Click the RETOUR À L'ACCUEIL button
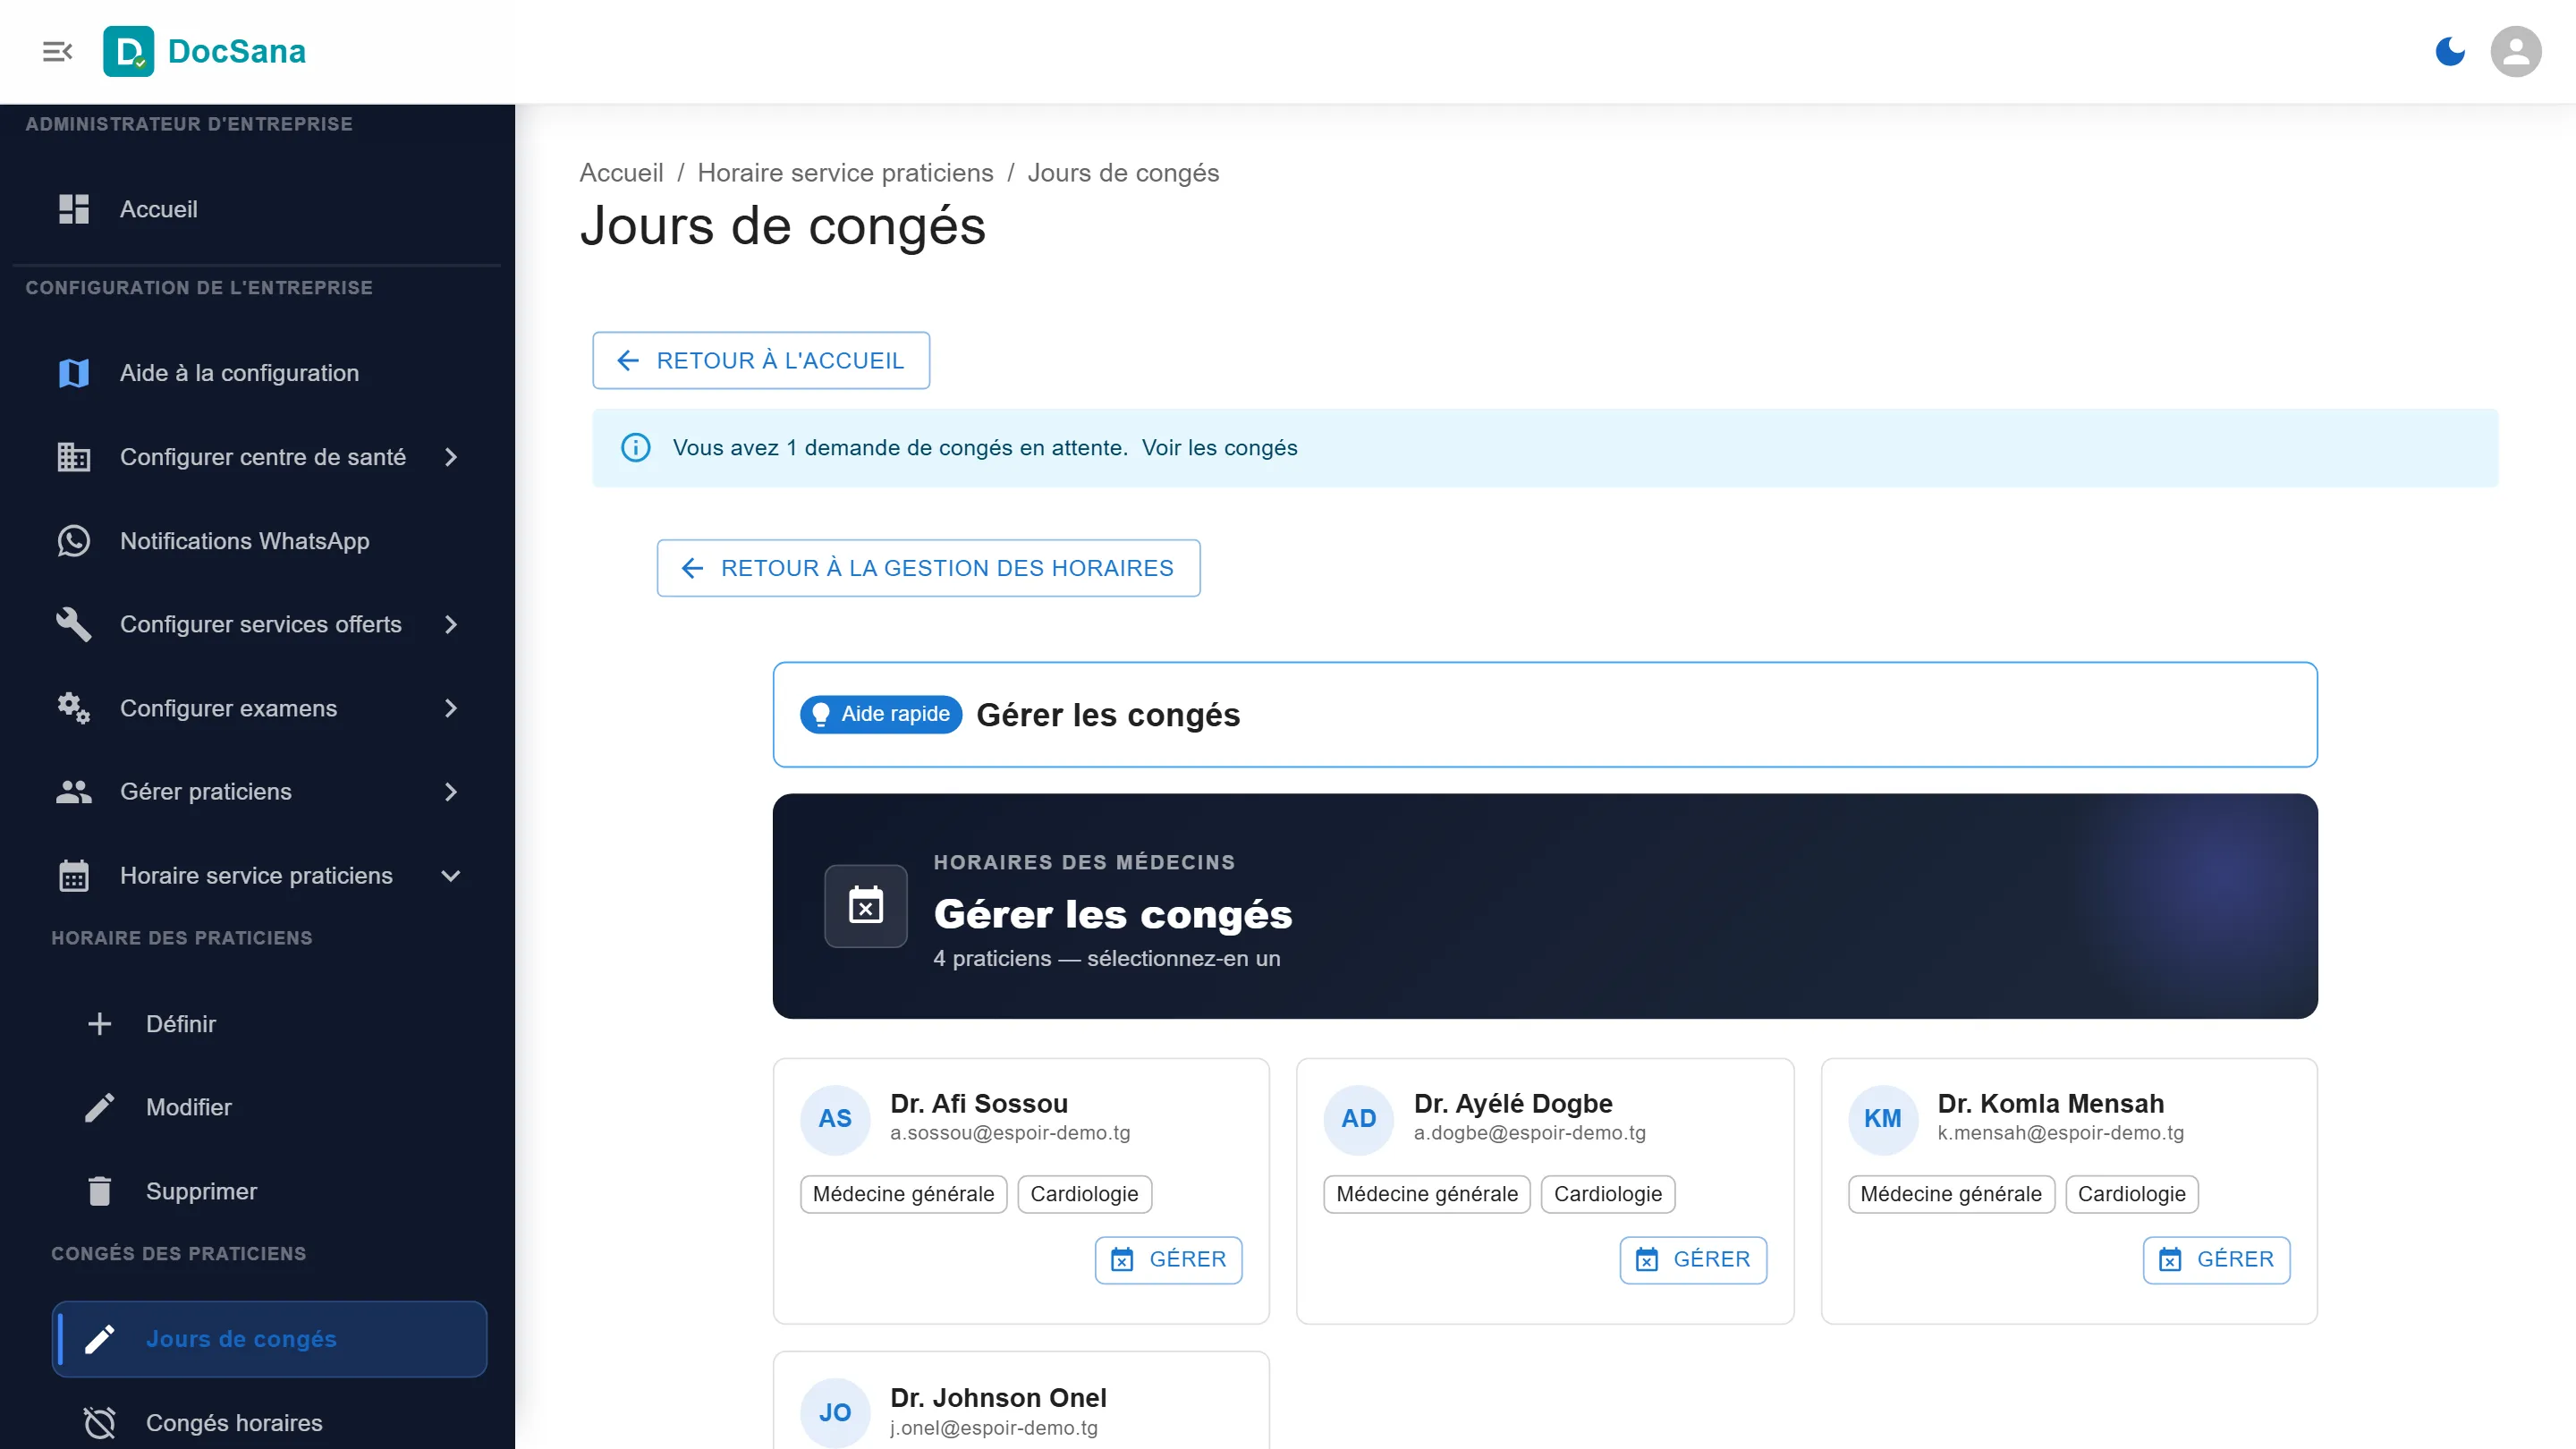This screenshot has height=1449, width=2576. [761, 360]
